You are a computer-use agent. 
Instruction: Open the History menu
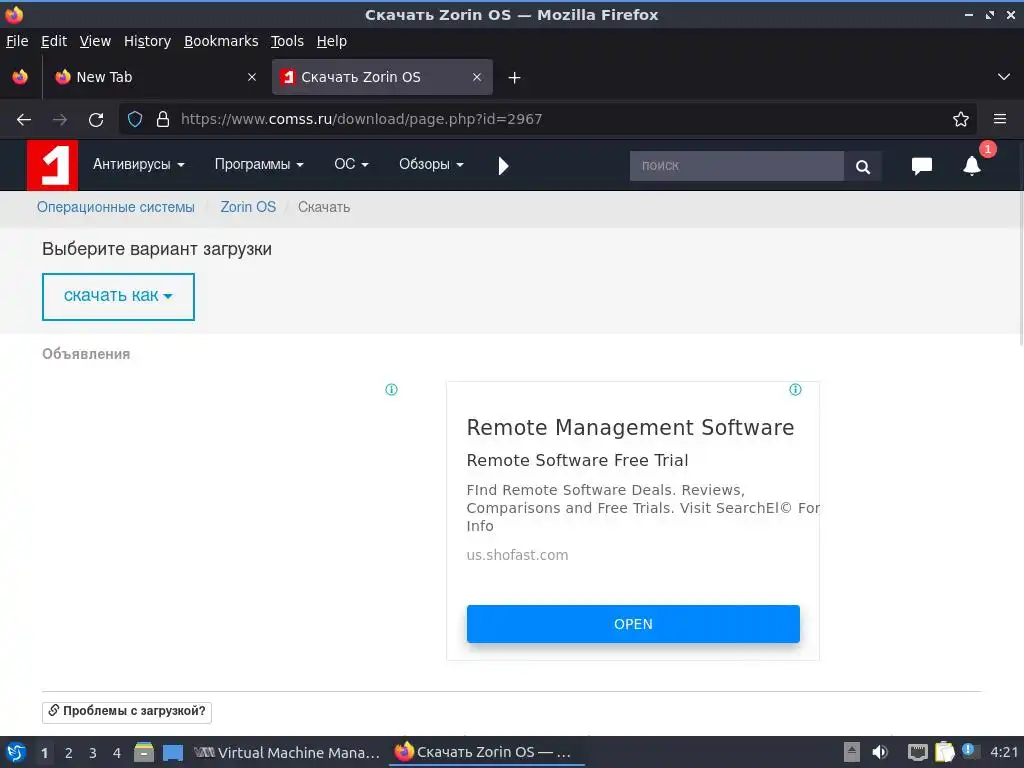coord(147,41)
